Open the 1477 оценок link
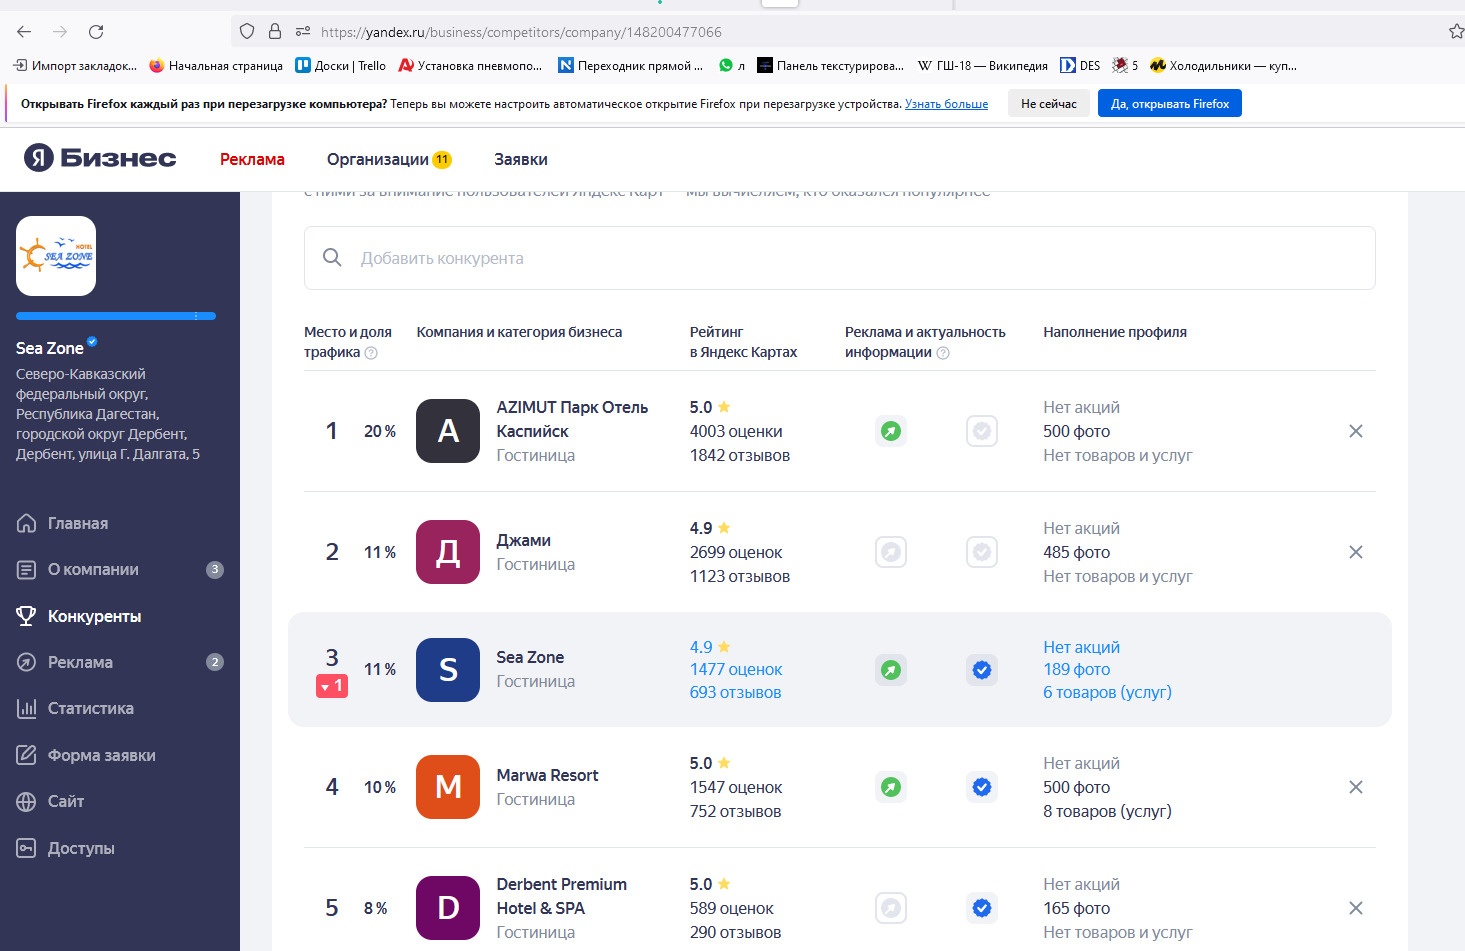1465x951 pixels. [x=736, y=669]
